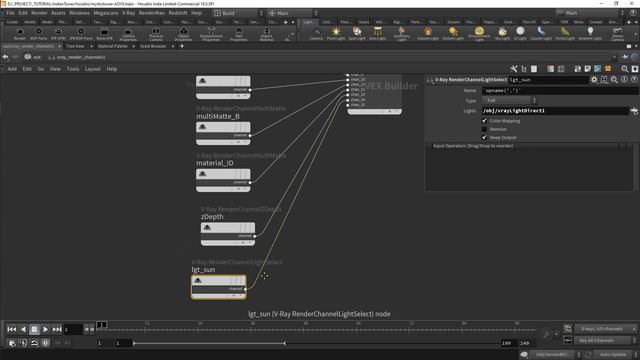Jump to first frame button
The image size is (640, 360).
[x=11, y=329]
